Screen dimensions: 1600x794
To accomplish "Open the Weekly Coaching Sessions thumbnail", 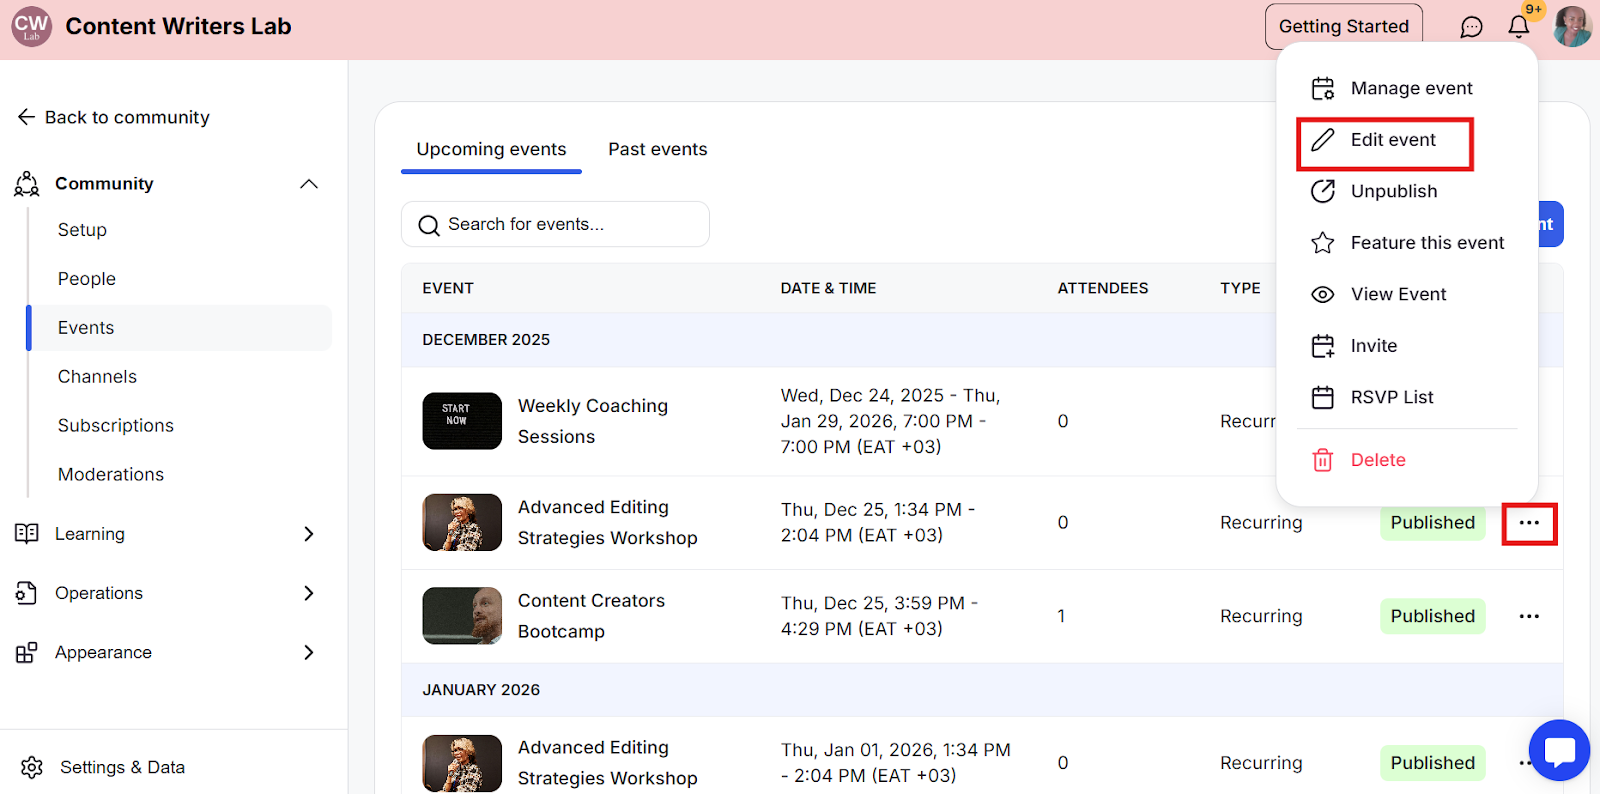I will click(x=462, y=421).
